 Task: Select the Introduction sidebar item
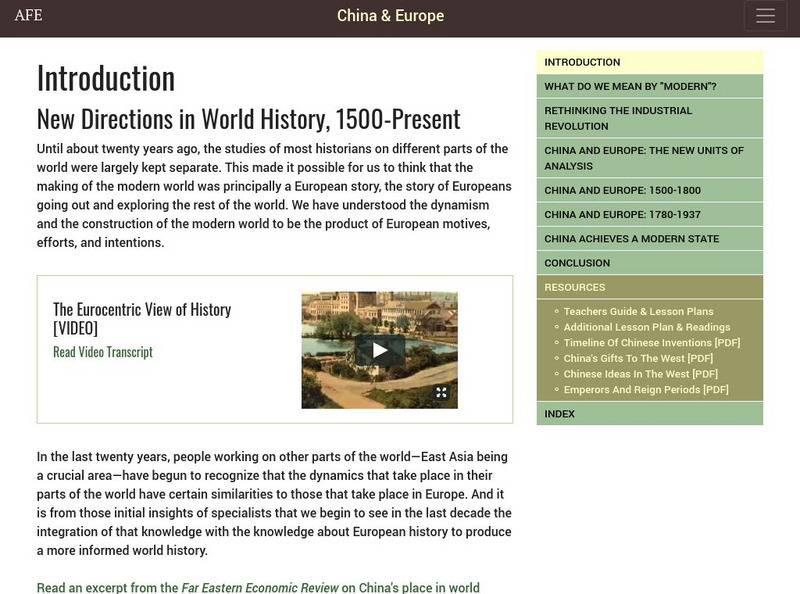tap(649, 62)
